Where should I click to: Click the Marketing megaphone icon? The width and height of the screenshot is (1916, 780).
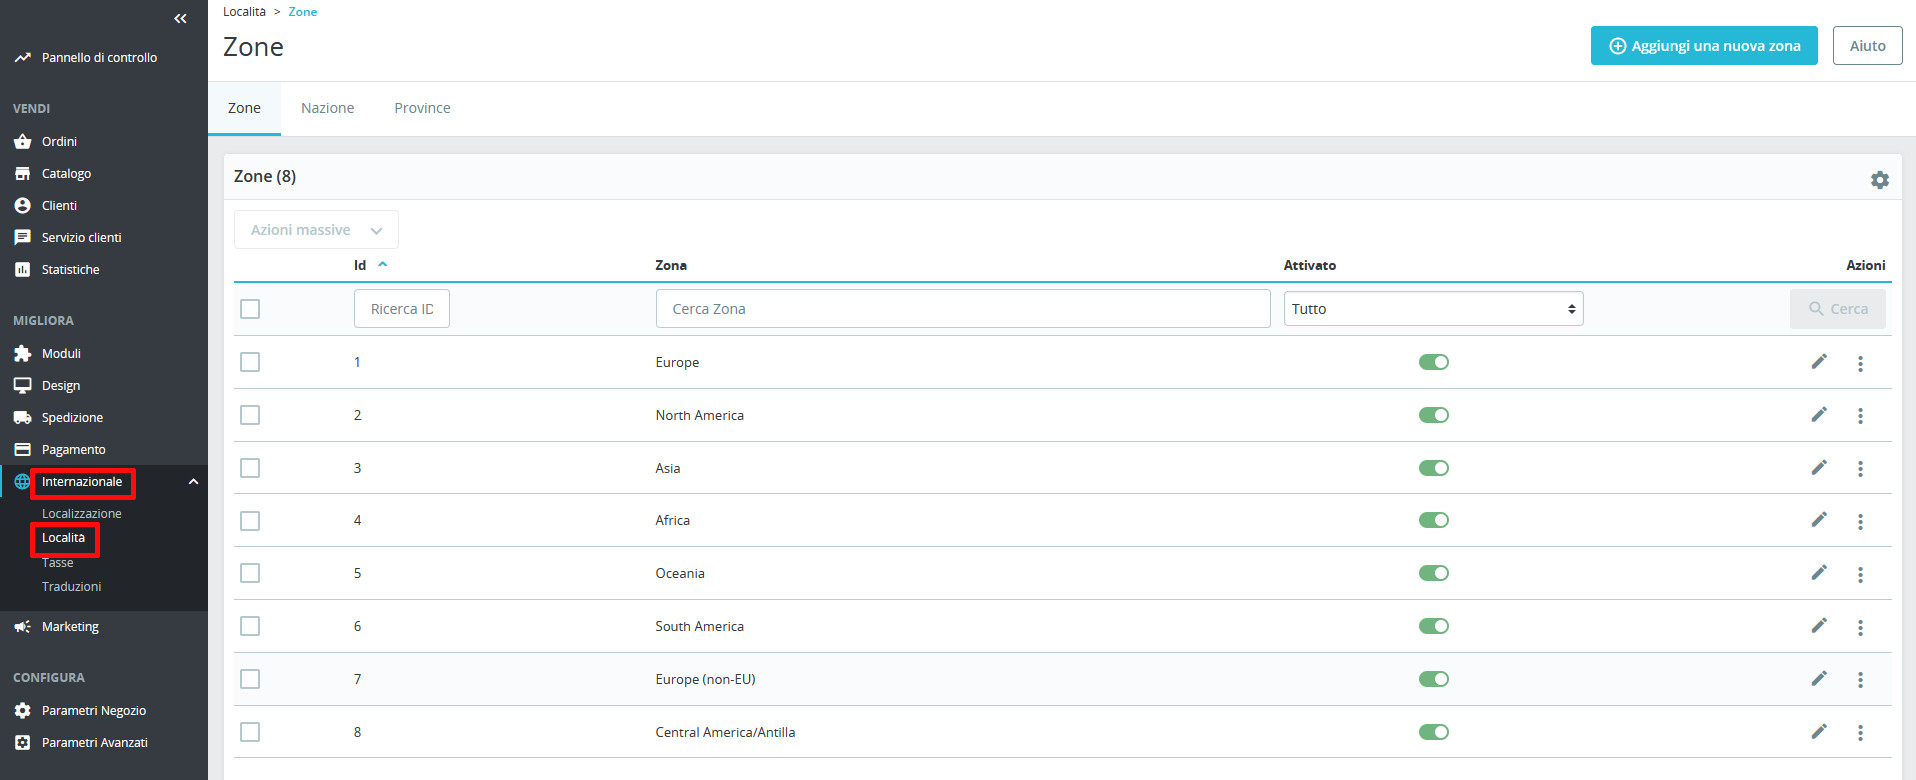22,627
